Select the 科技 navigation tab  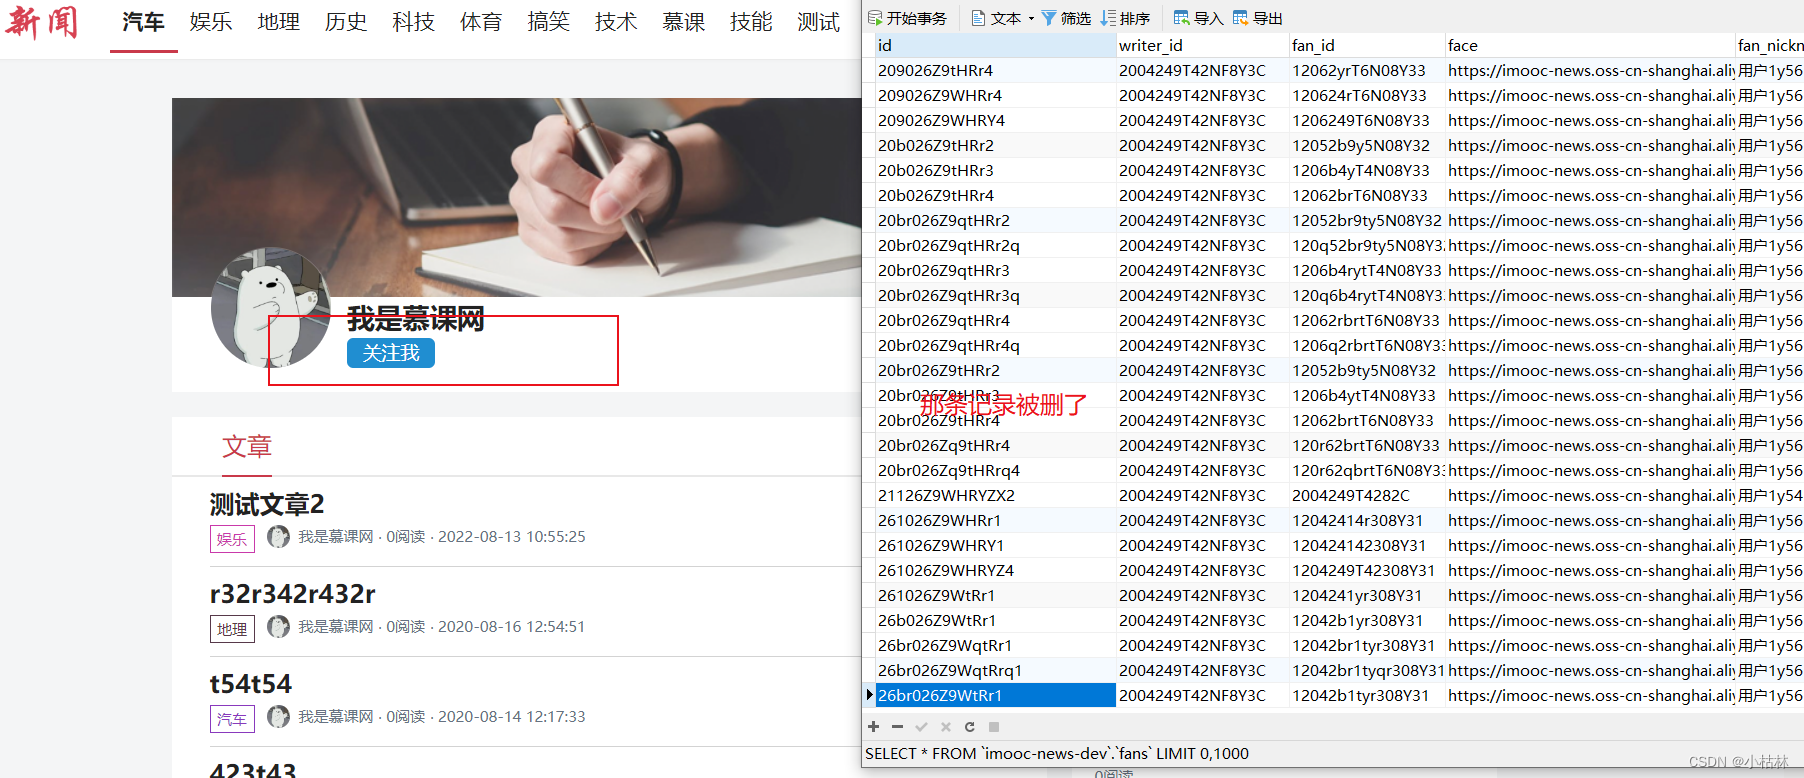point(413,22)
